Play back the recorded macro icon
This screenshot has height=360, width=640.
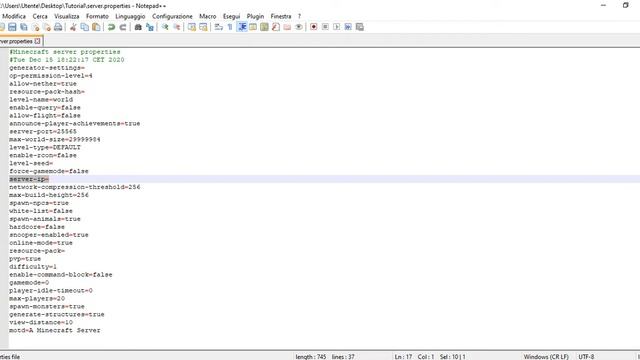pos(336,27)
